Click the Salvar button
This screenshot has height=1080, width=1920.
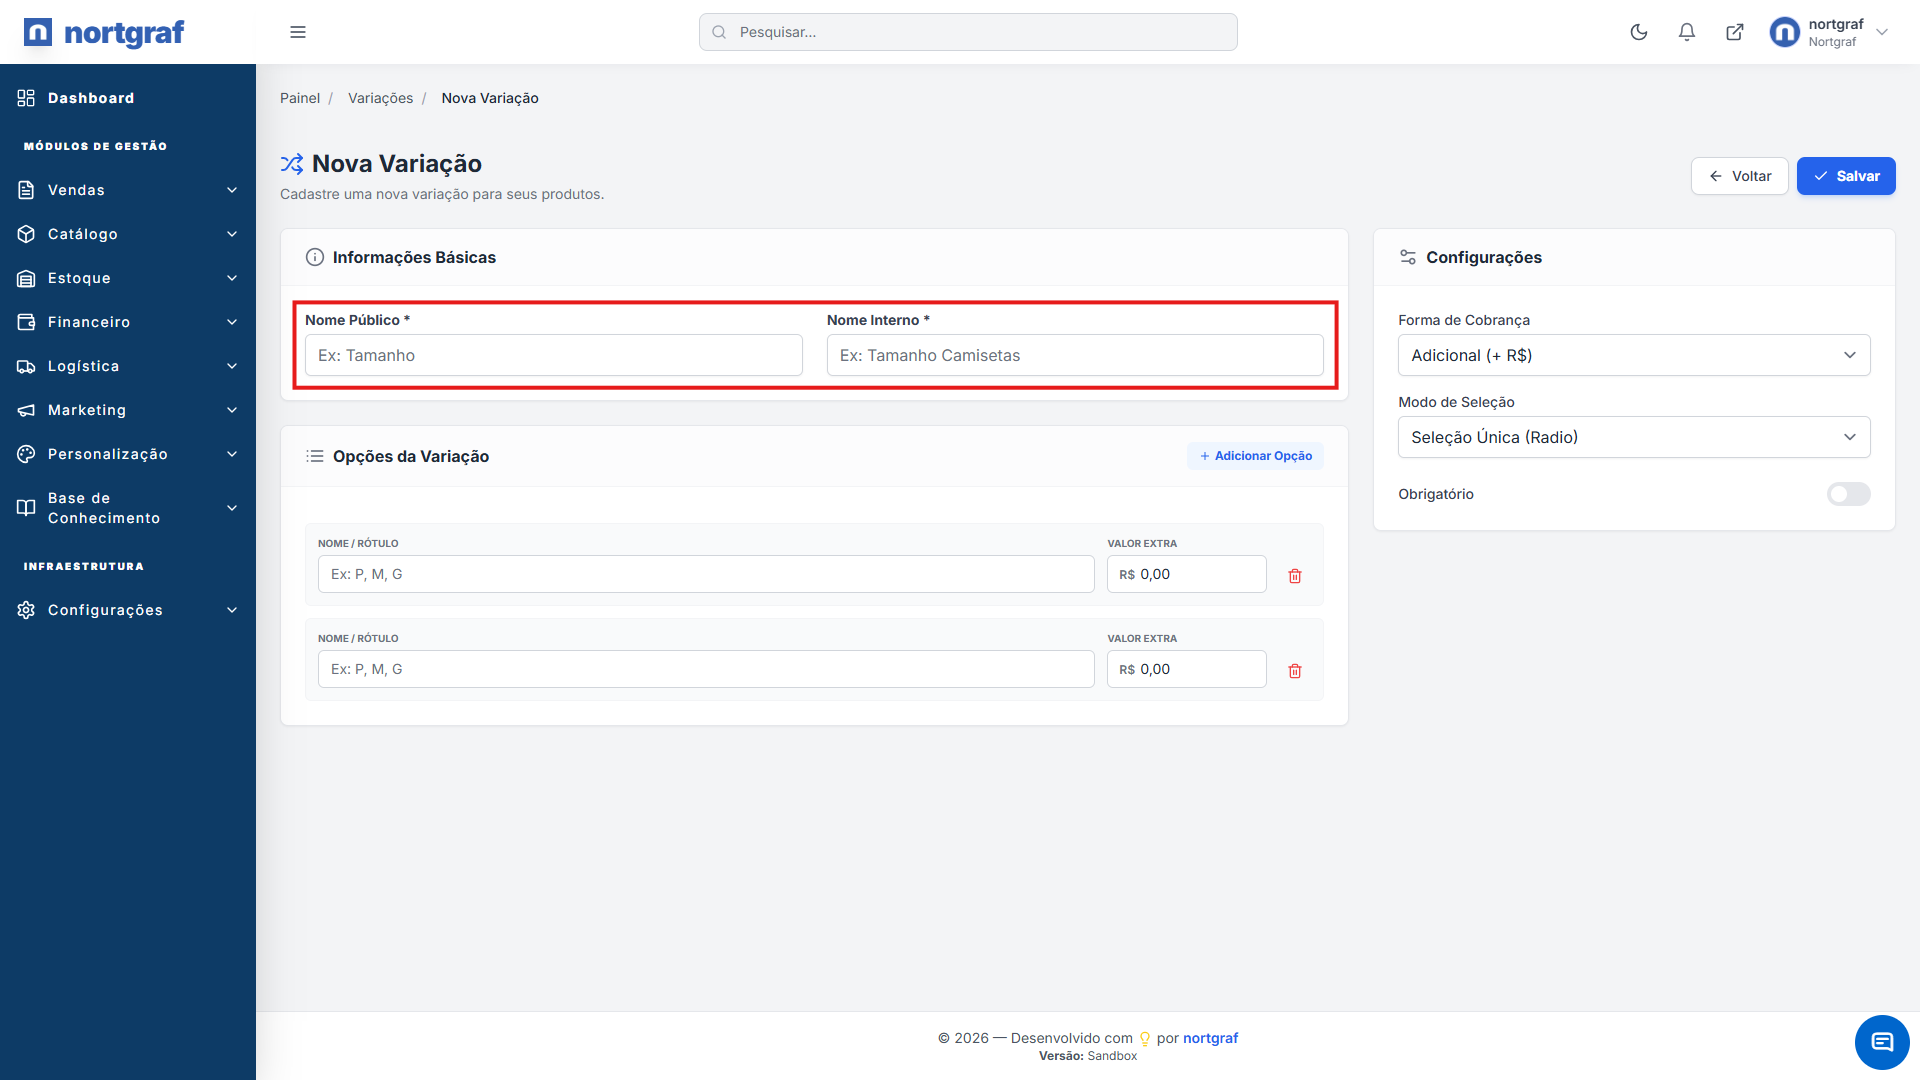pyautogui.click(x=1845, y=176)
